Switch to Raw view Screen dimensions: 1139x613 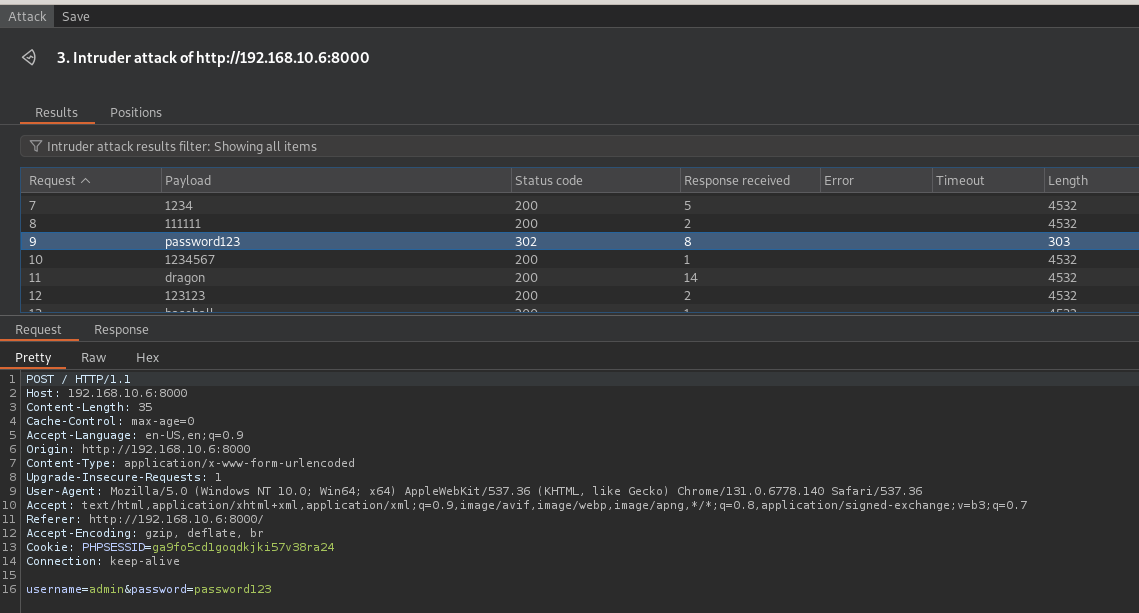tap(94, 357)
